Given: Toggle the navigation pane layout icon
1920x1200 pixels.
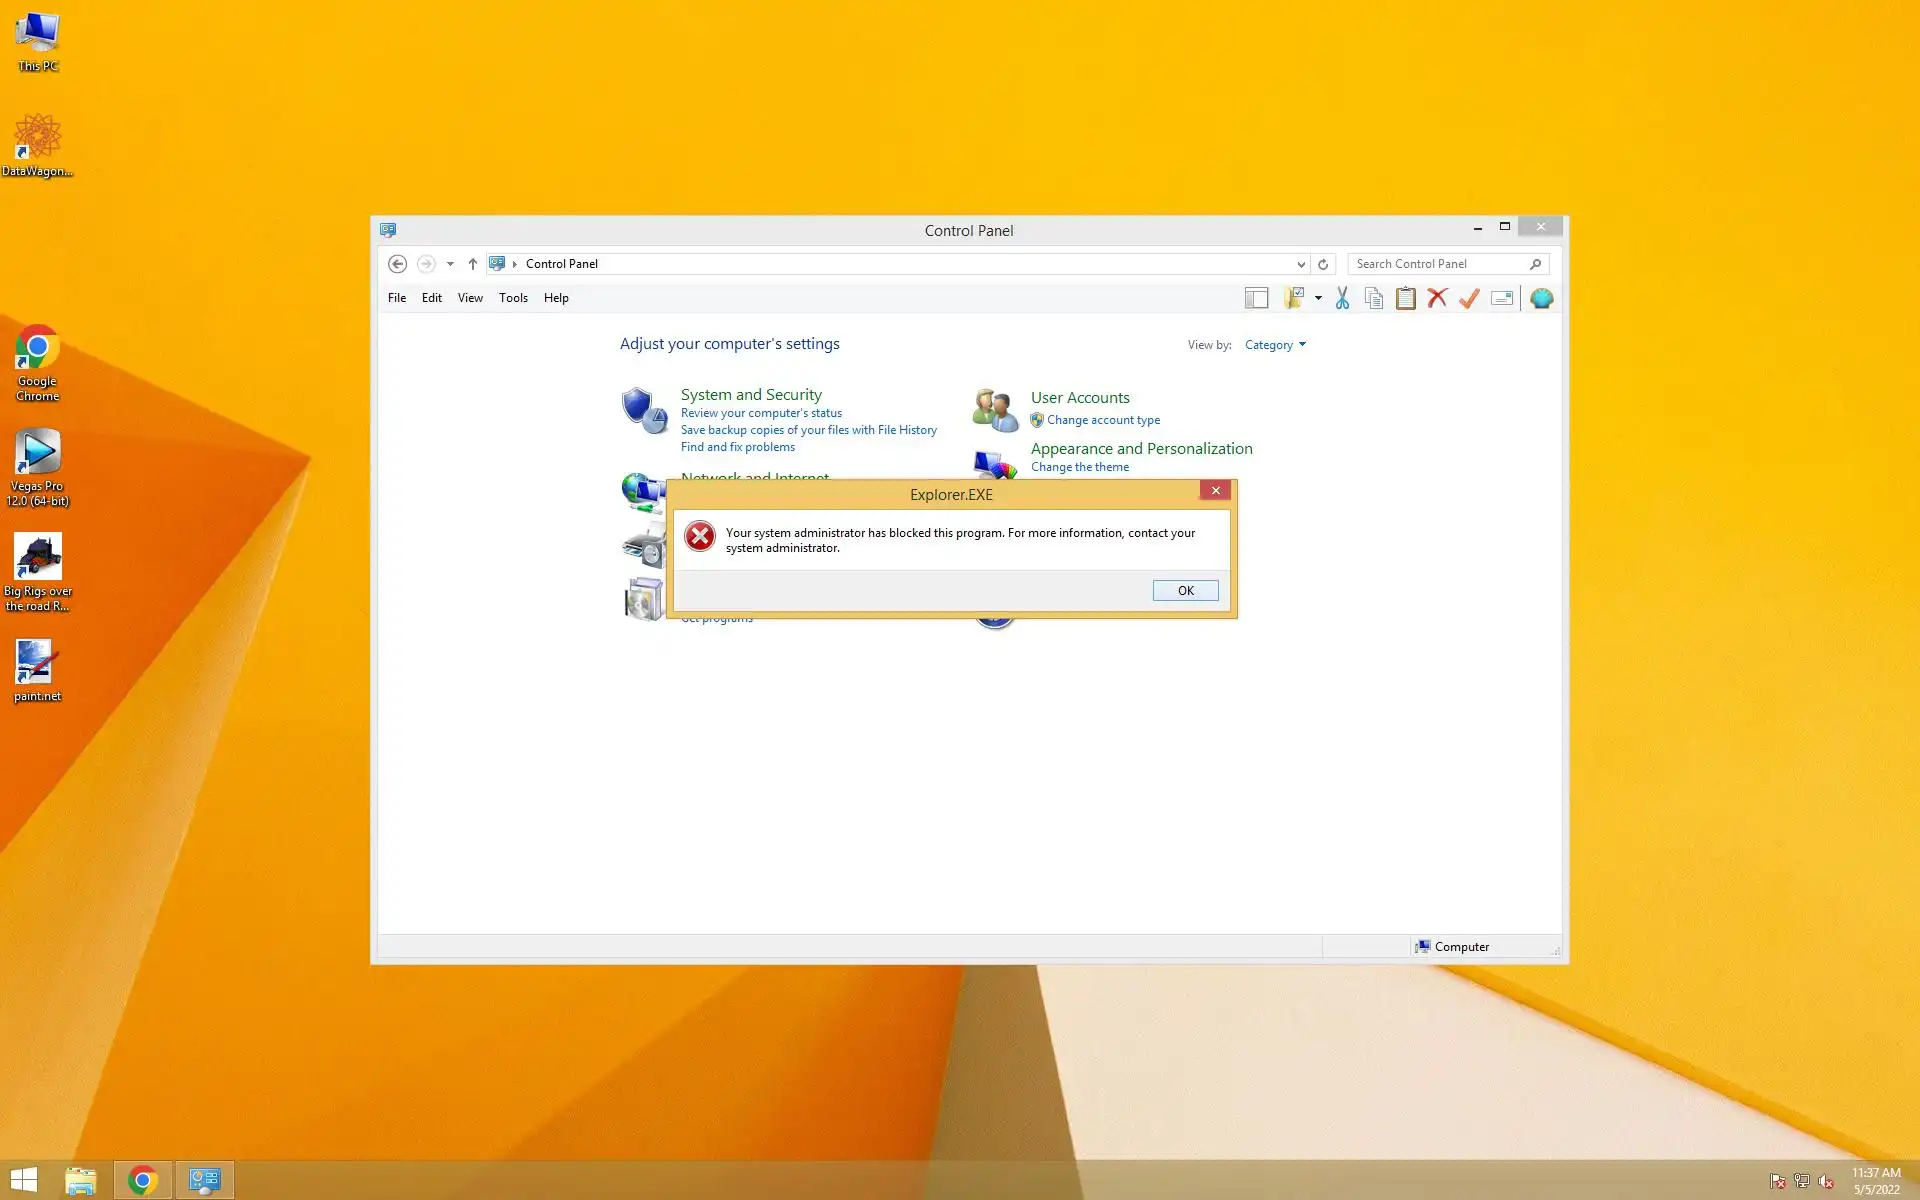Looking at the screenshot, I should click(1256, 298).
